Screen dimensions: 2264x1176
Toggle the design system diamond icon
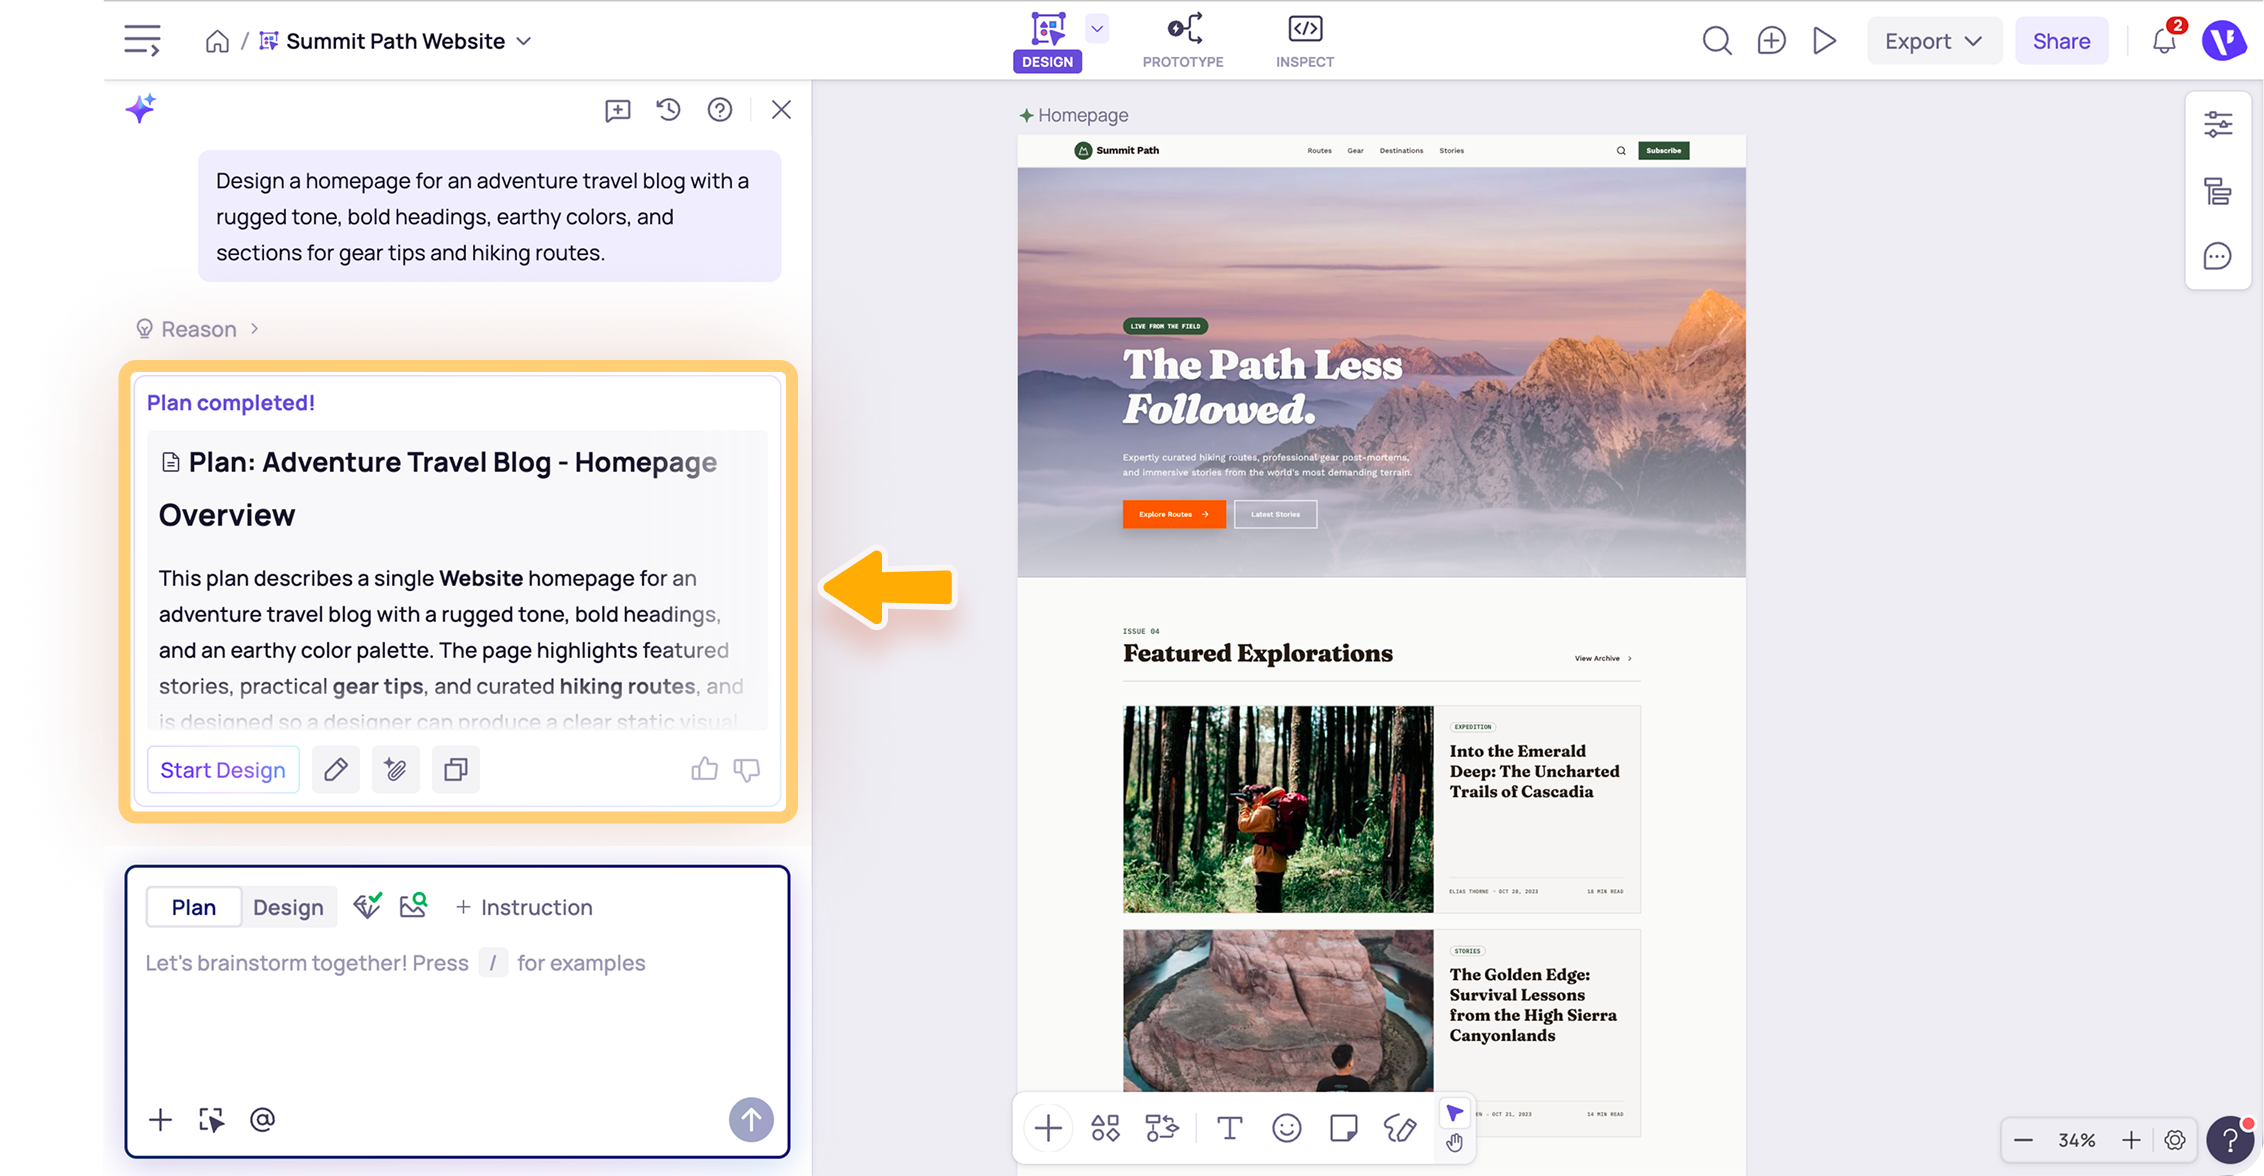[x=367, y=906]
